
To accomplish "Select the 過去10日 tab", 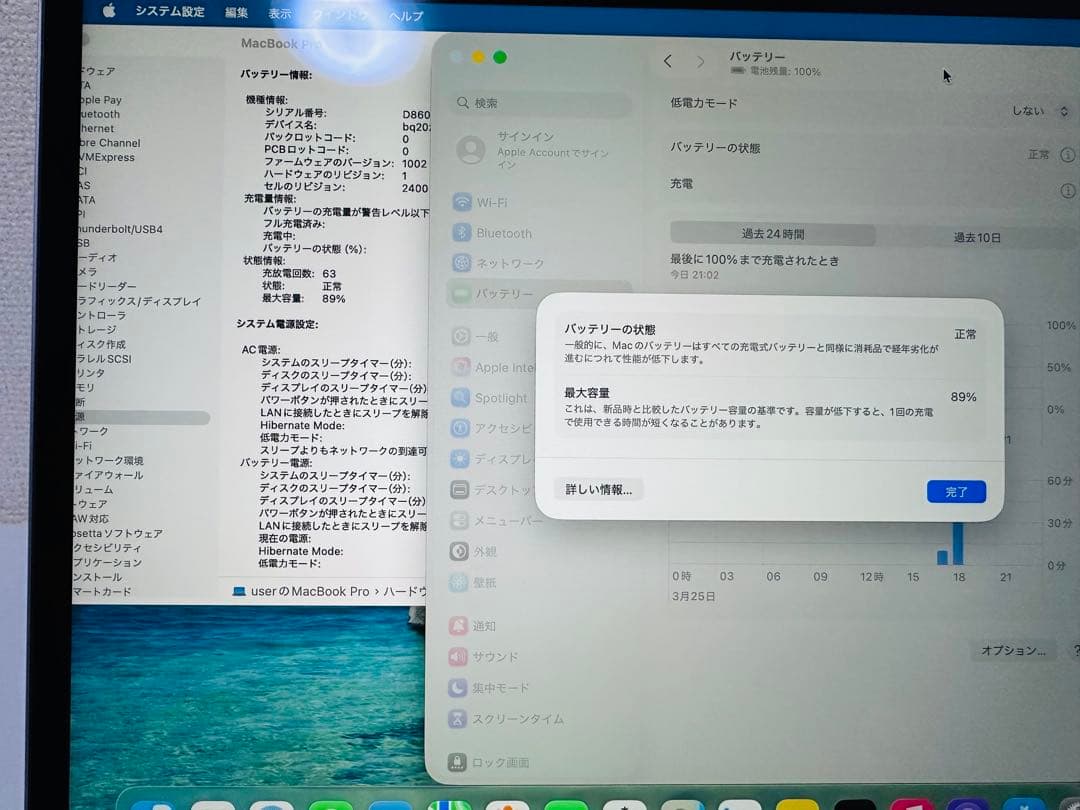I will point(977,238).
